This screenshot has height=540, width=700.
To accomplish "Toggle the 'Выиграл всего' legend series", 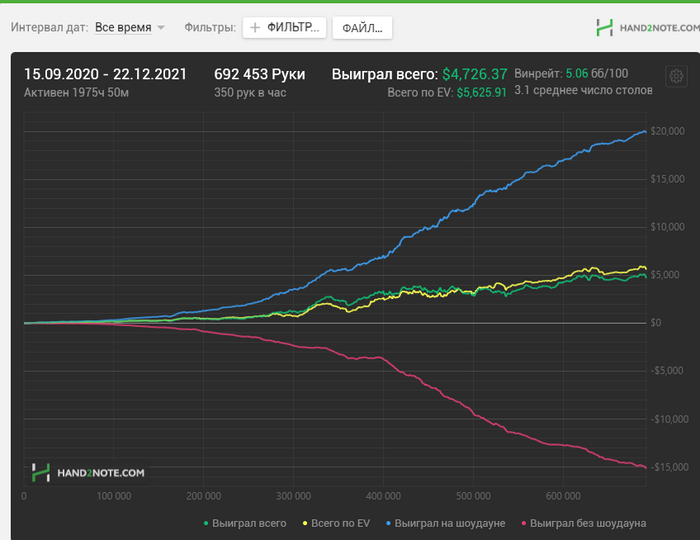I will pyautogui.click(x=245, y=523).
